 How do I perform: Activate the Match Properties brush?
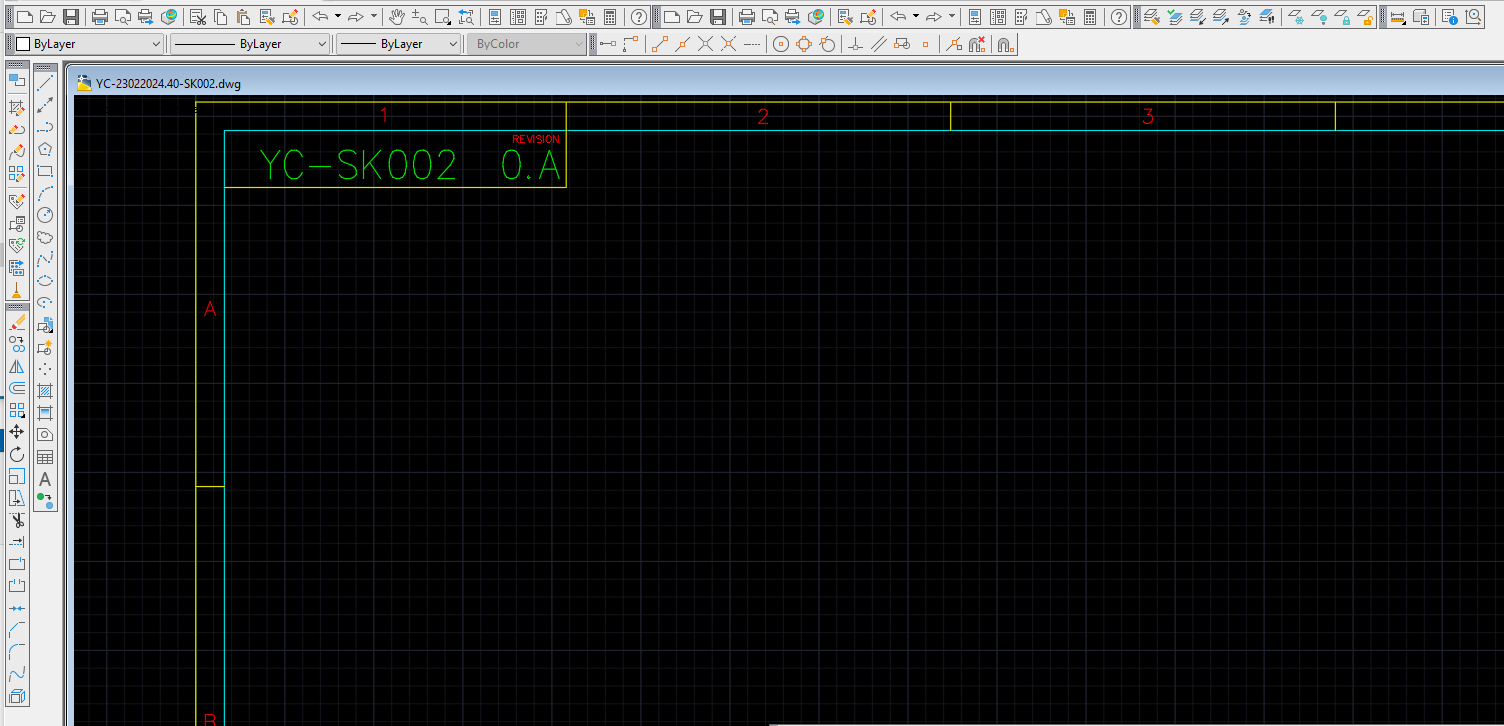pos(17,323)
